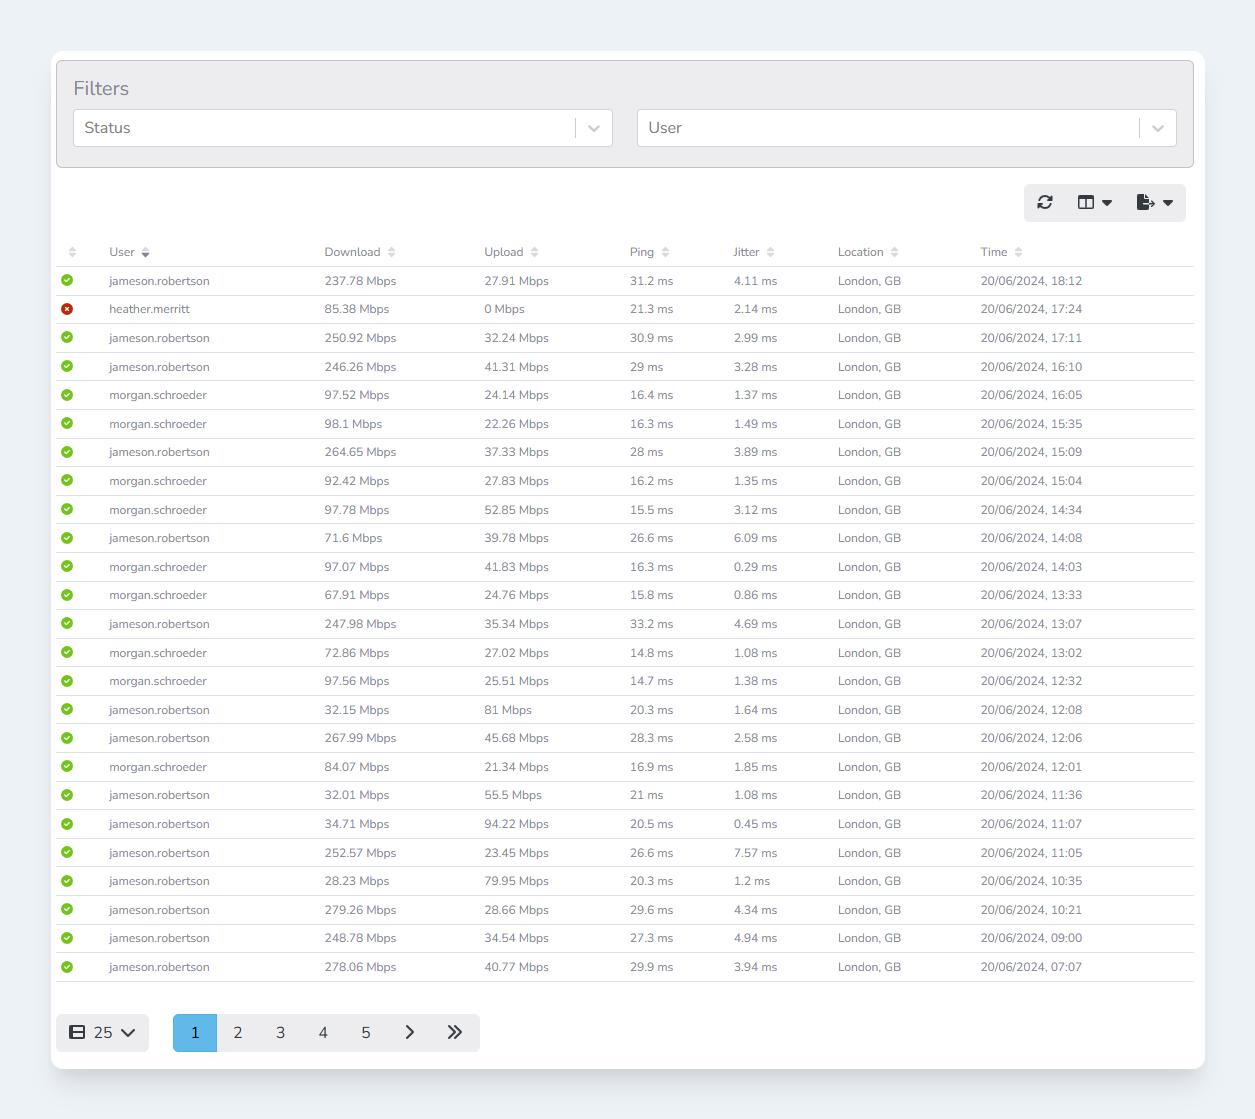Go to page 5

pos(366,1033)
